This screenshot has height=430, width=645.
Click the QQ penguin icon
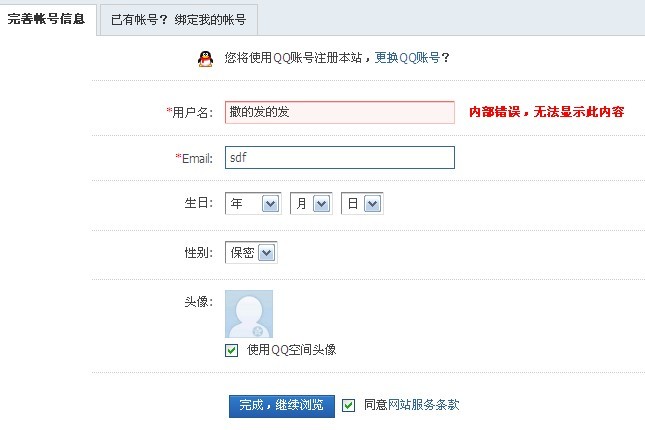tap(205, 58)
